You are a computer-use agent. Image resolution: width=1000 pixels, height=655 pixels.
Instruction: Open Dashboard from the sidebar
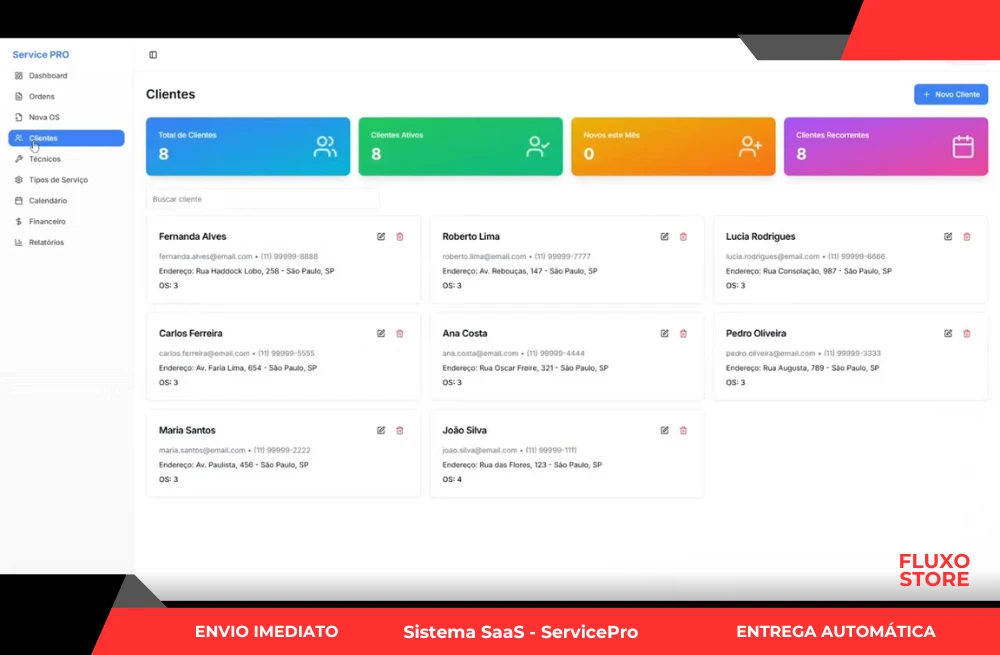click(48, 76)
